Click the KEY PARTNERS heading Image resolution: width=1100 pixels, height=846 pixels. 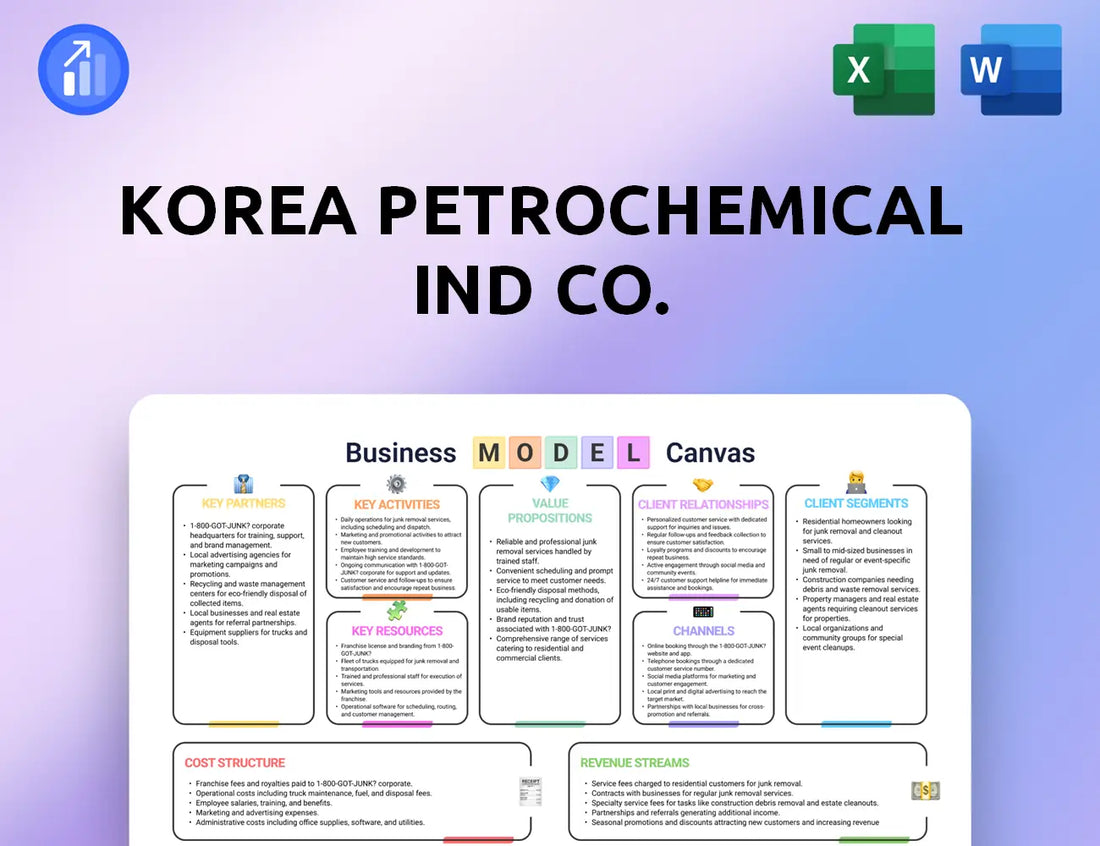pos(243,503)
